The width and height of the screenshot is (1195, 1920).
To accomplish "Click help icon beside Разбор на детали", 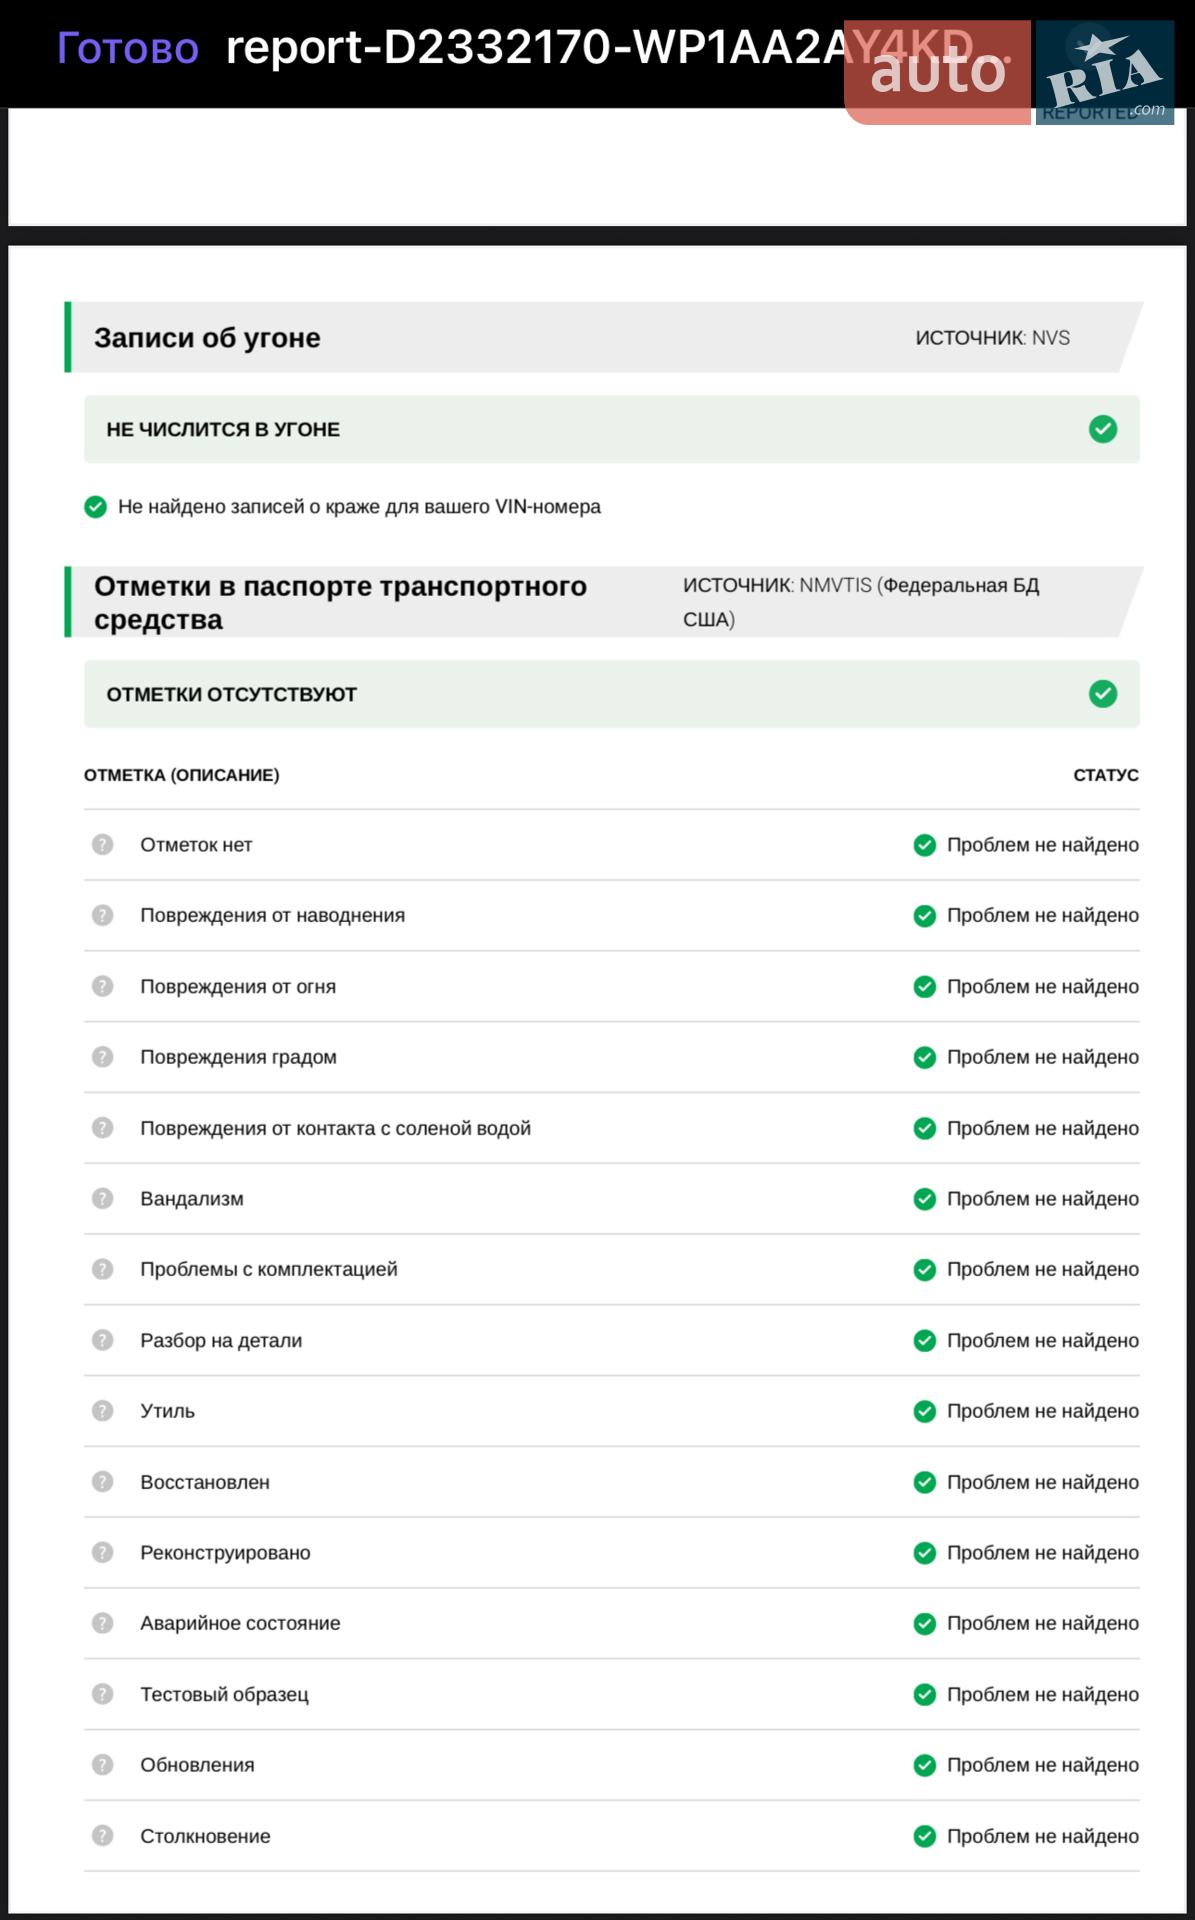I will pyautogui.click(x=102, y=1340).
